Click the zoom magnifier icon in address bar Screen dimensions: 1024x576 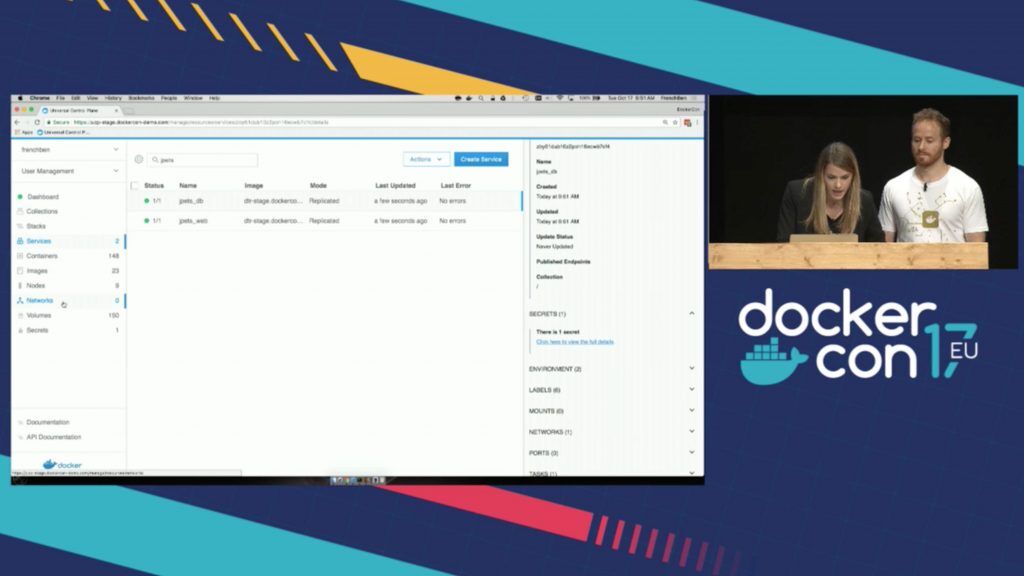click(x=665, y=122)
